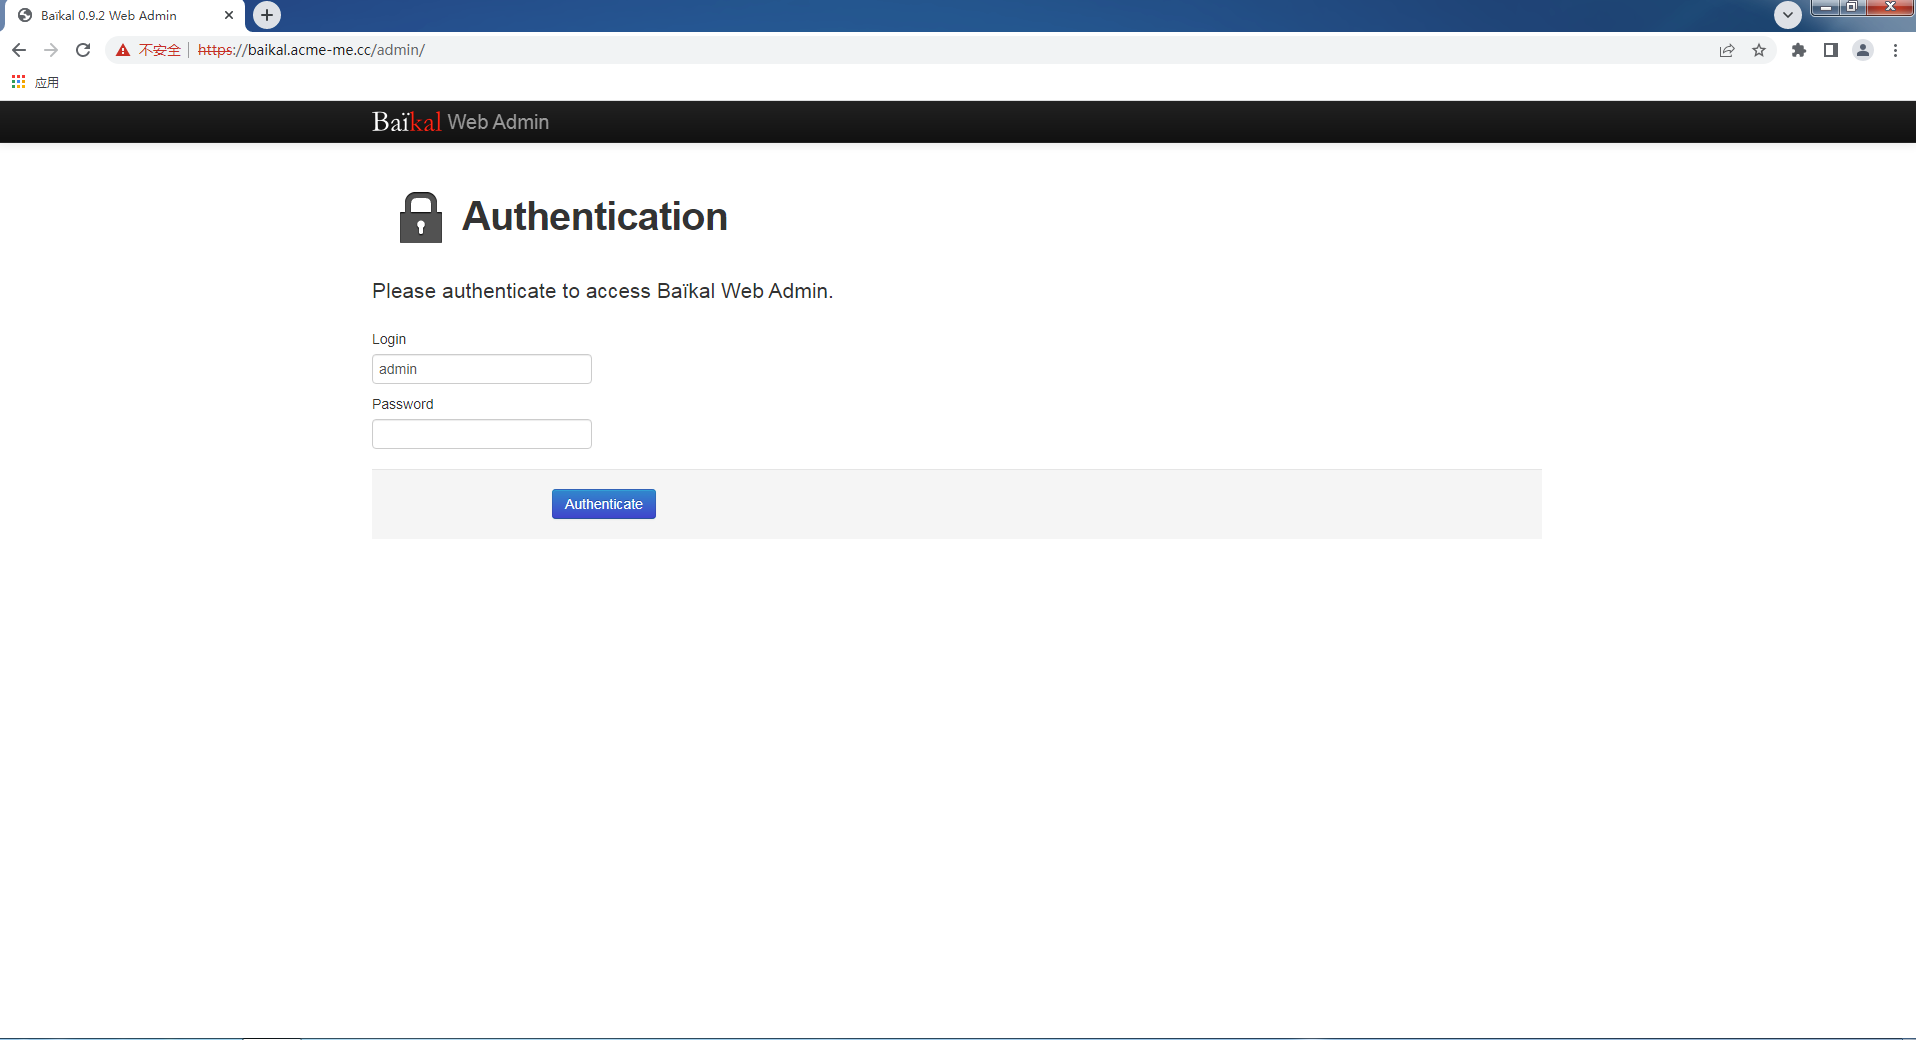Image resolution: width=1916 pixels, height=1040 pixels.
Task: Open the Chrome three-dot menu
Action: (1895, 50)
